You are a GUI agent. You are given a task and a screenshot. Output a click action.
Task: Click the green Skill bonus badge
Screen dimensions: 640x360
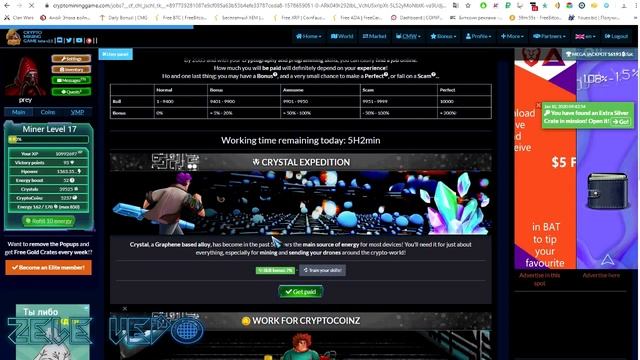coord(276,270)
